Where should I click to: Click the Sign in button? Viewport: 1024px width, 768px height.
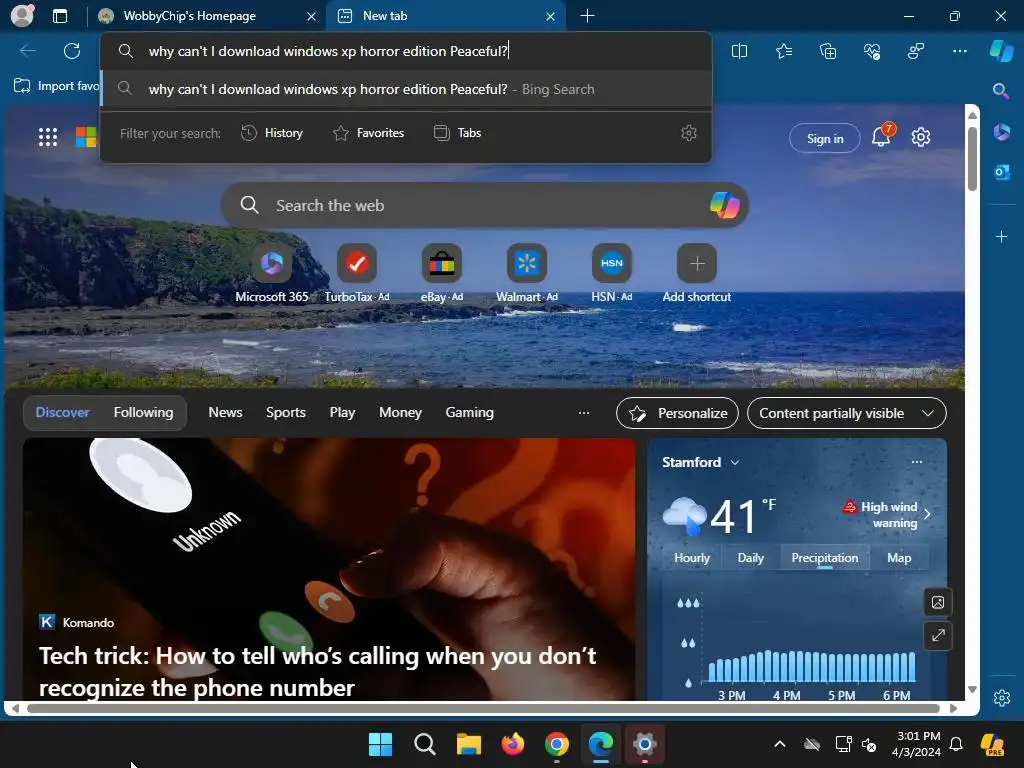[825, 138]
